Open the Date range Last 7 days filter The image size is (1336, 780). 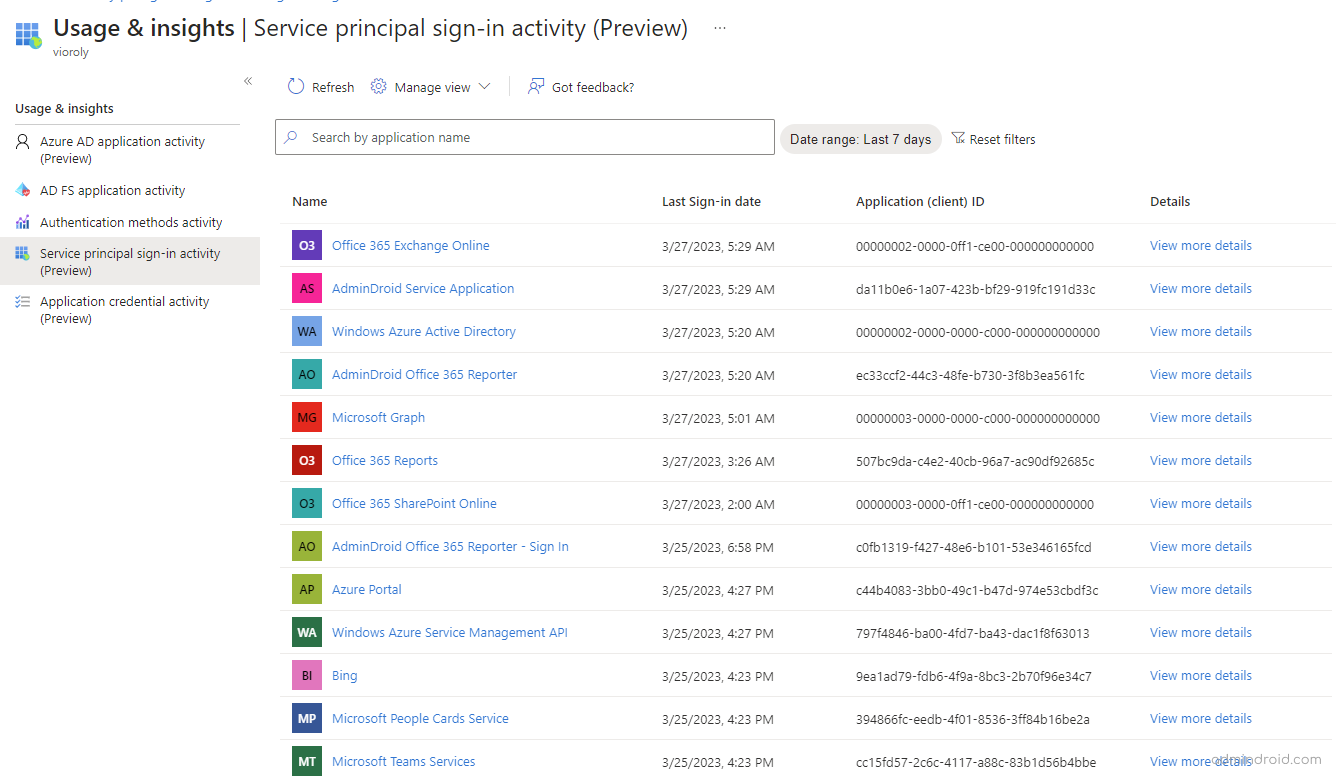(861, 139)
